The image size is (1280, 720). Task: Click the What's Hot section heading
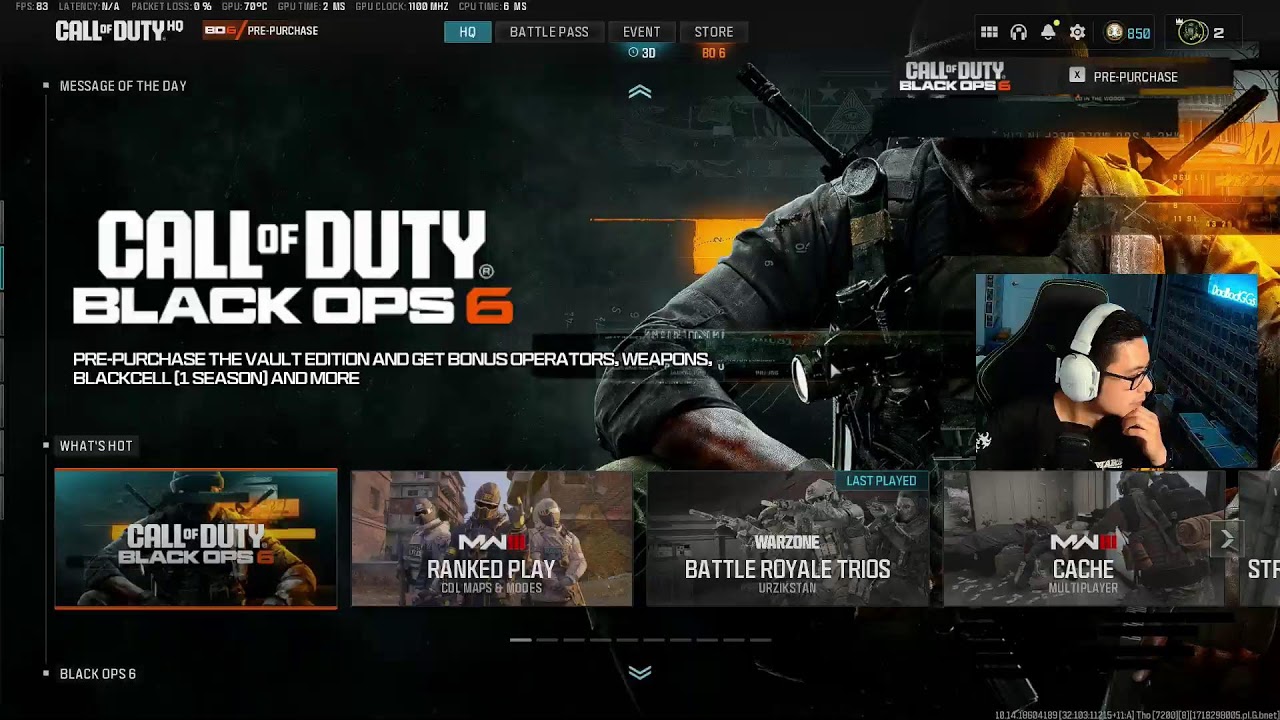point(96,446)
